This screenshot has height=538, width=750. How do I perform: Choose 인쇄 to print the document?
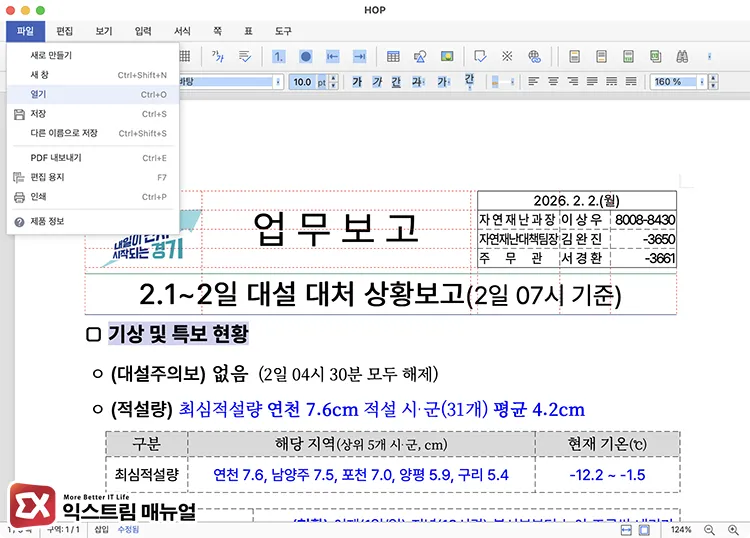[x=93, y=197]
